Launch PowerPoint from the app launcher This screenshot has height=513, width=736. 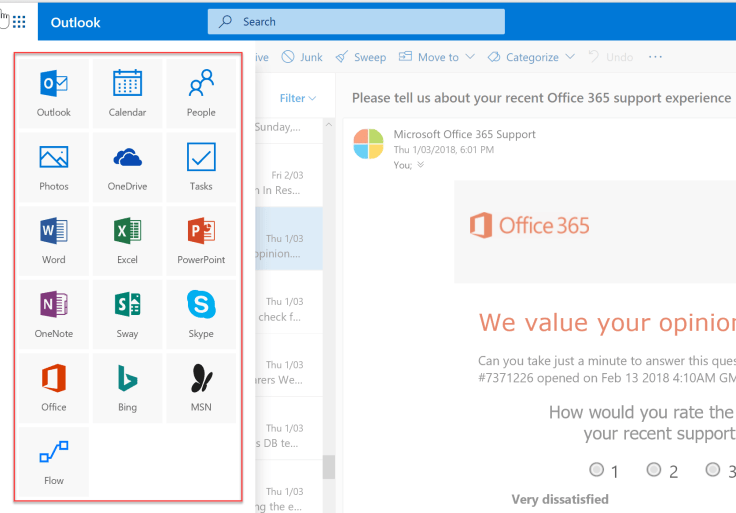point(201,241)
